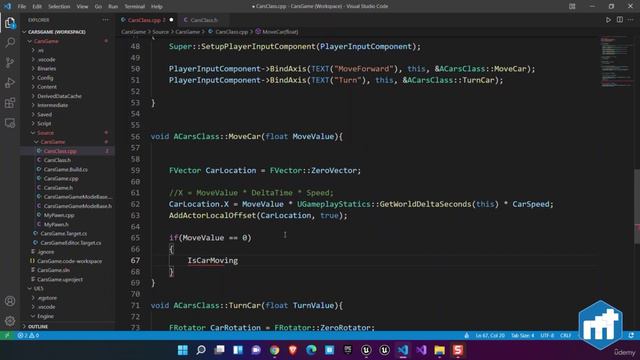Image resolution: width=640 pixels, height=360 pixels.
Task: Open the File menu
Action: point(22,7)
